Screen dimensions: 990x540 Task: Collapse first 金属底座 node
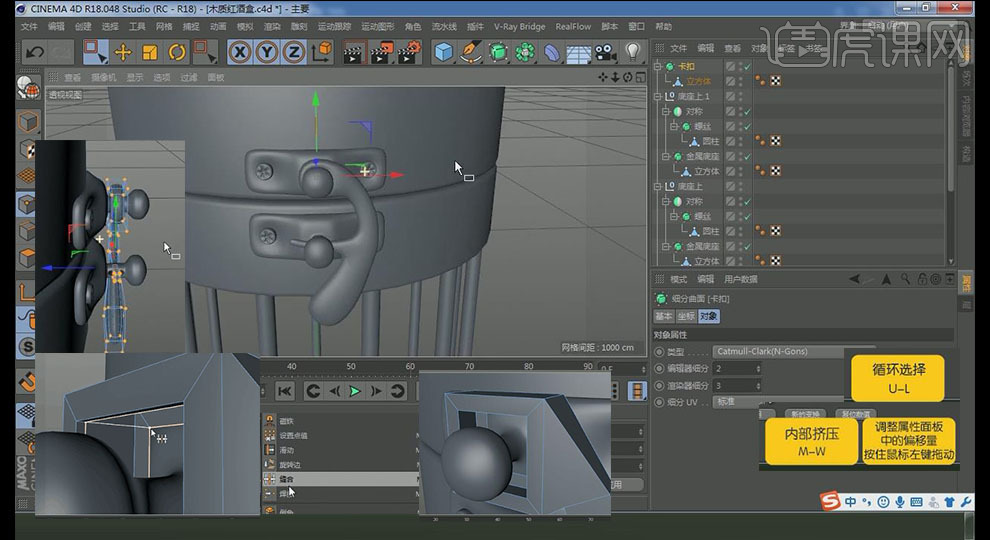tap(665, 156)
